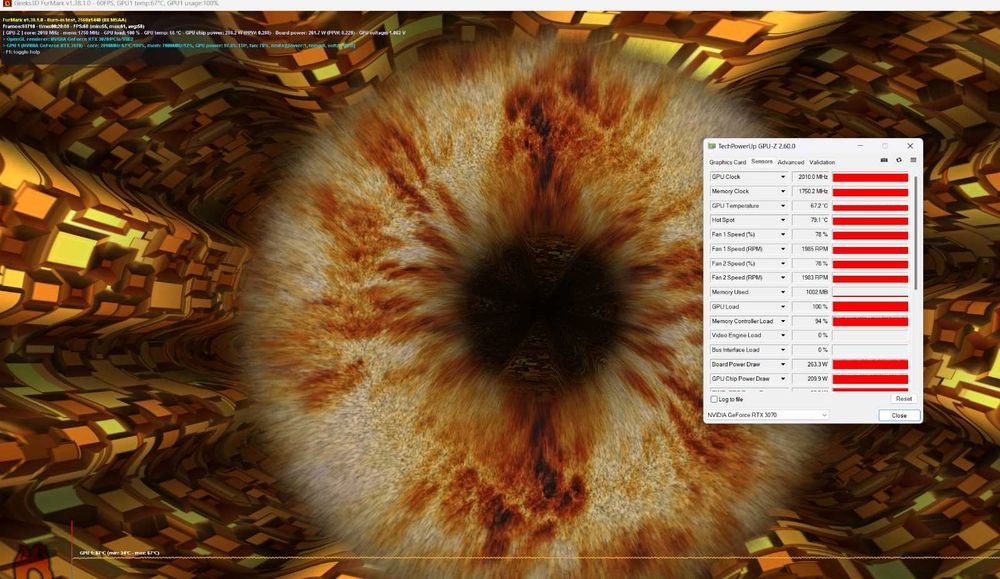Open the Hot Spot sensor dropdown
This screenshot has width=1000, height=579.
[x=783, y=220]
